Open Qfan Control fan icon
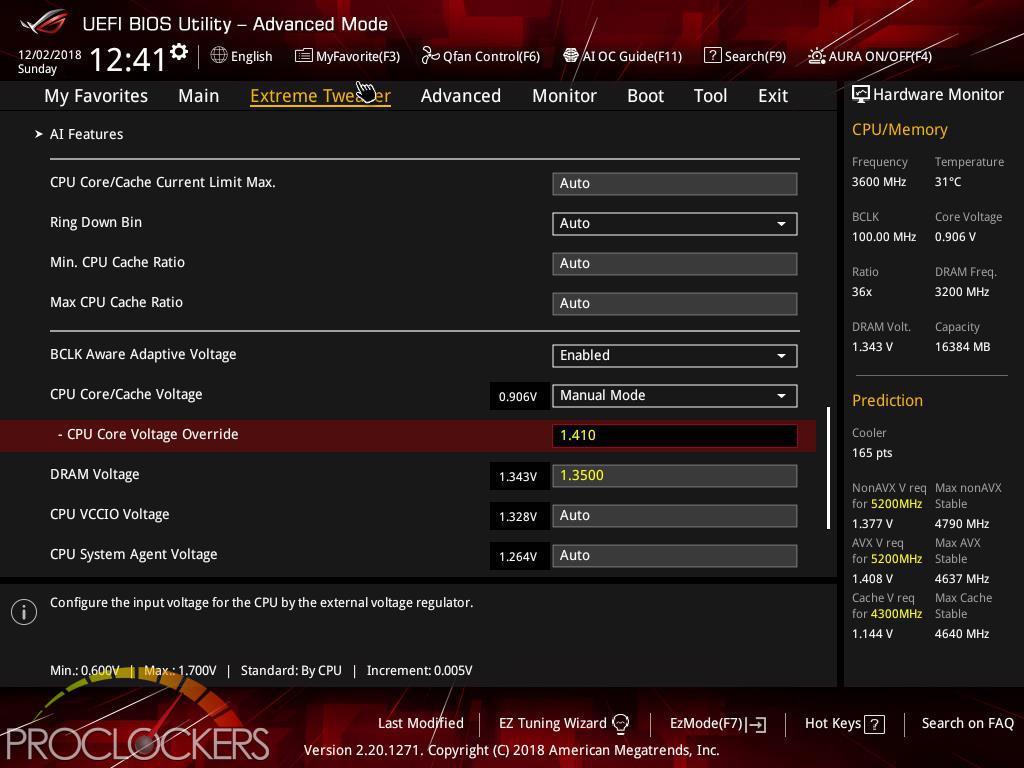The height and width of the screenshot is (768, 1024). pos(430,56)
